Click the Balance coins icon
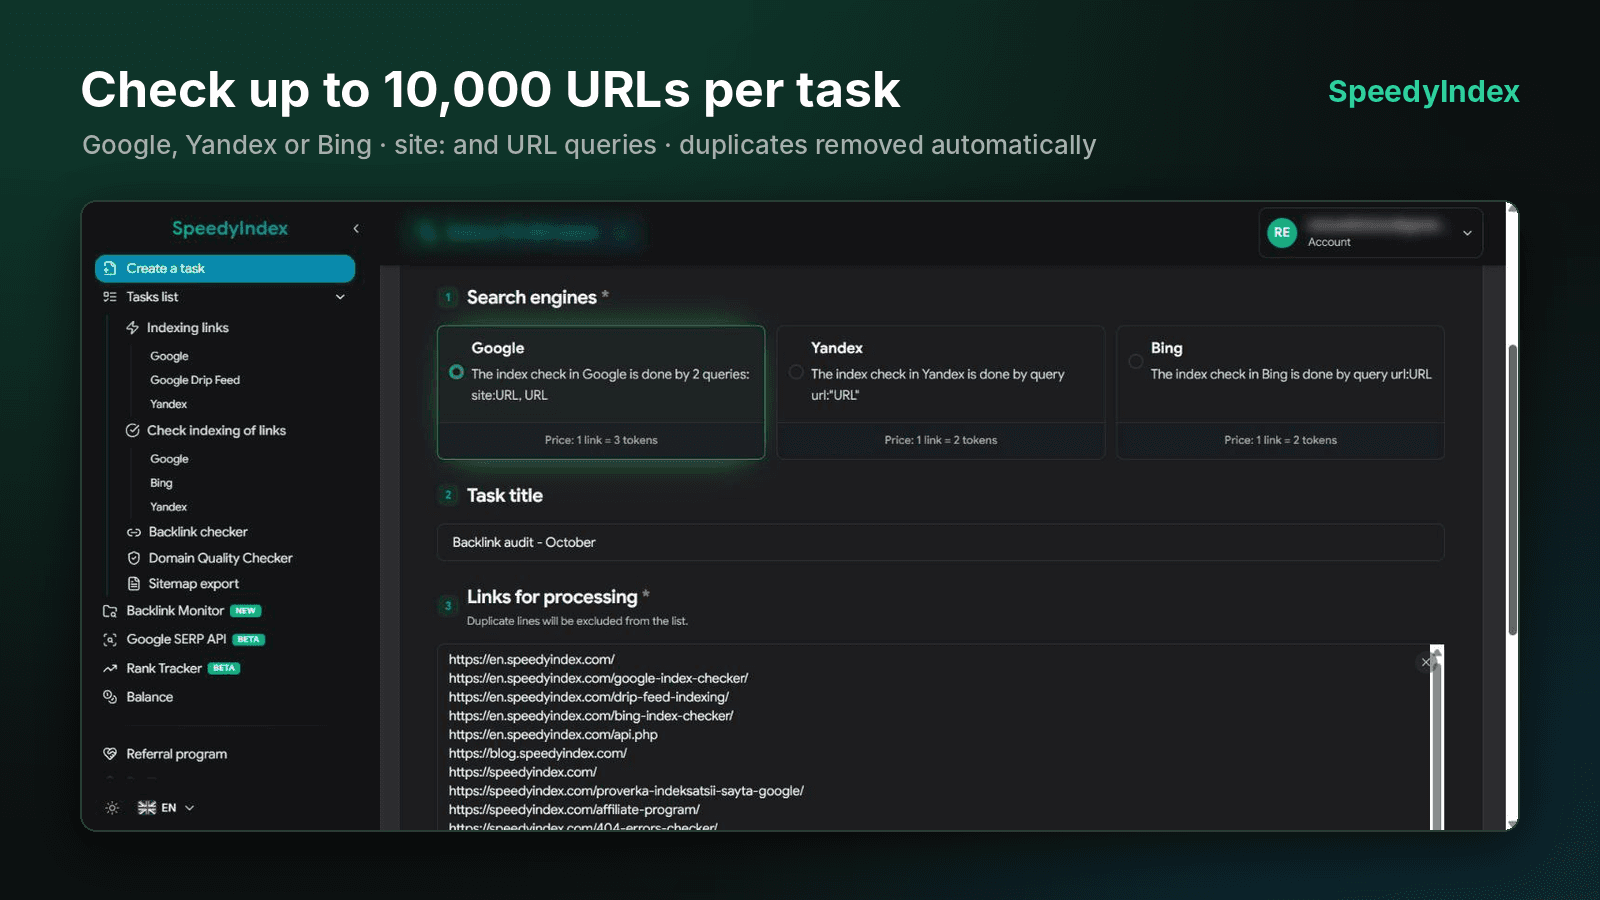This screenshot has width=1600, height=900. 110,697
